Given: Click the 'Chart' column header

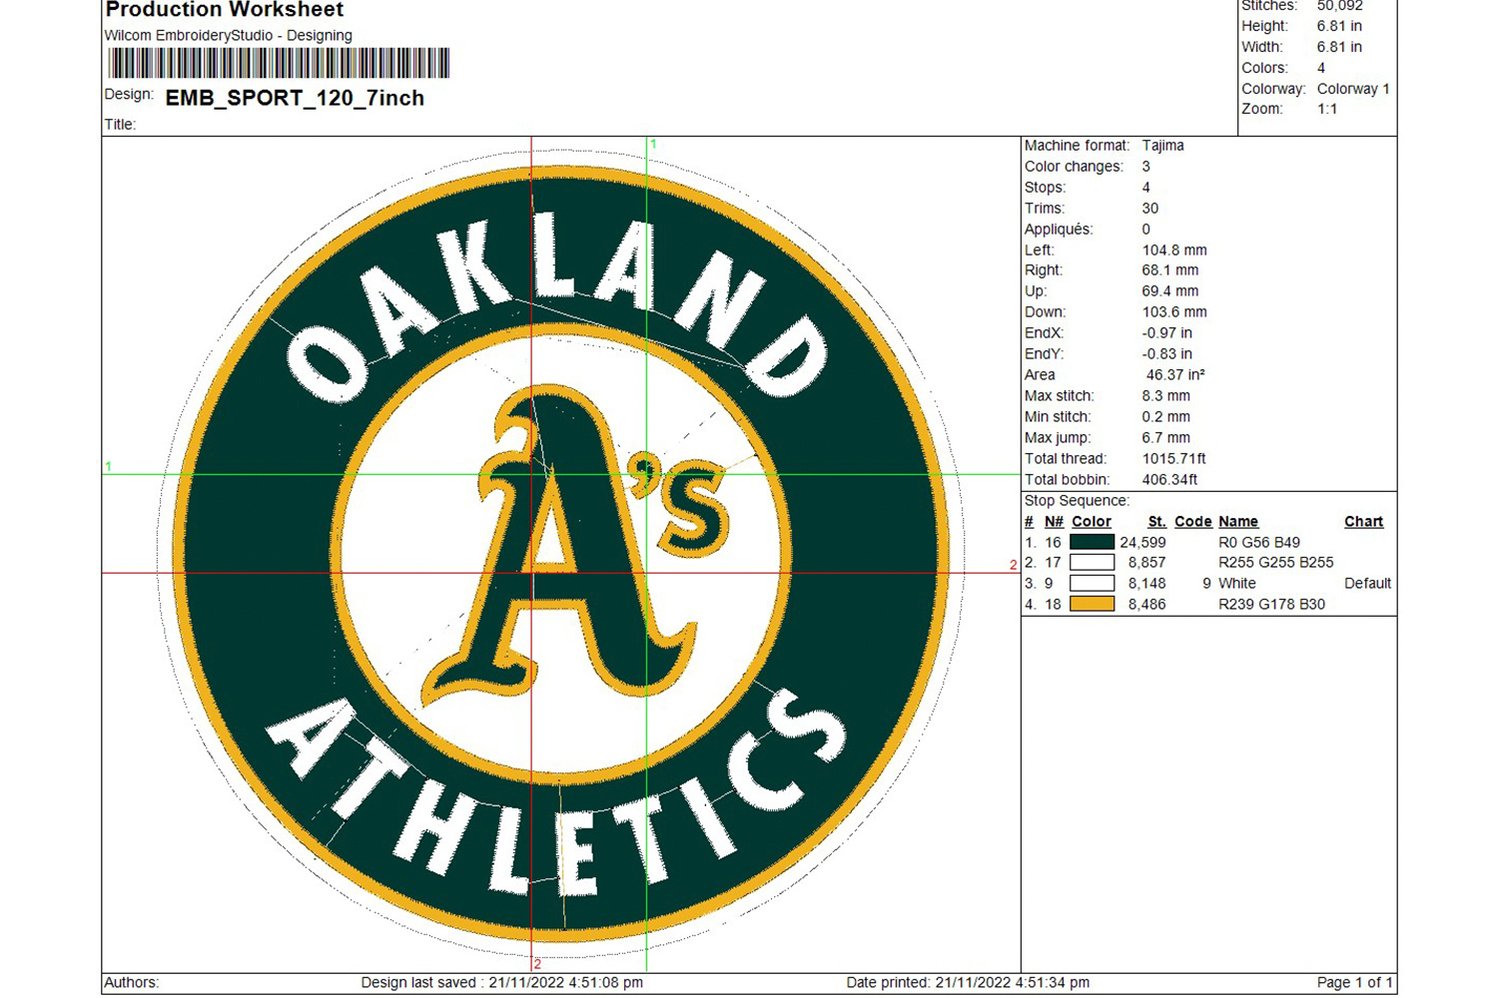Looking at the screenshot, I should pyautogui.click(x=1364, y=521).
